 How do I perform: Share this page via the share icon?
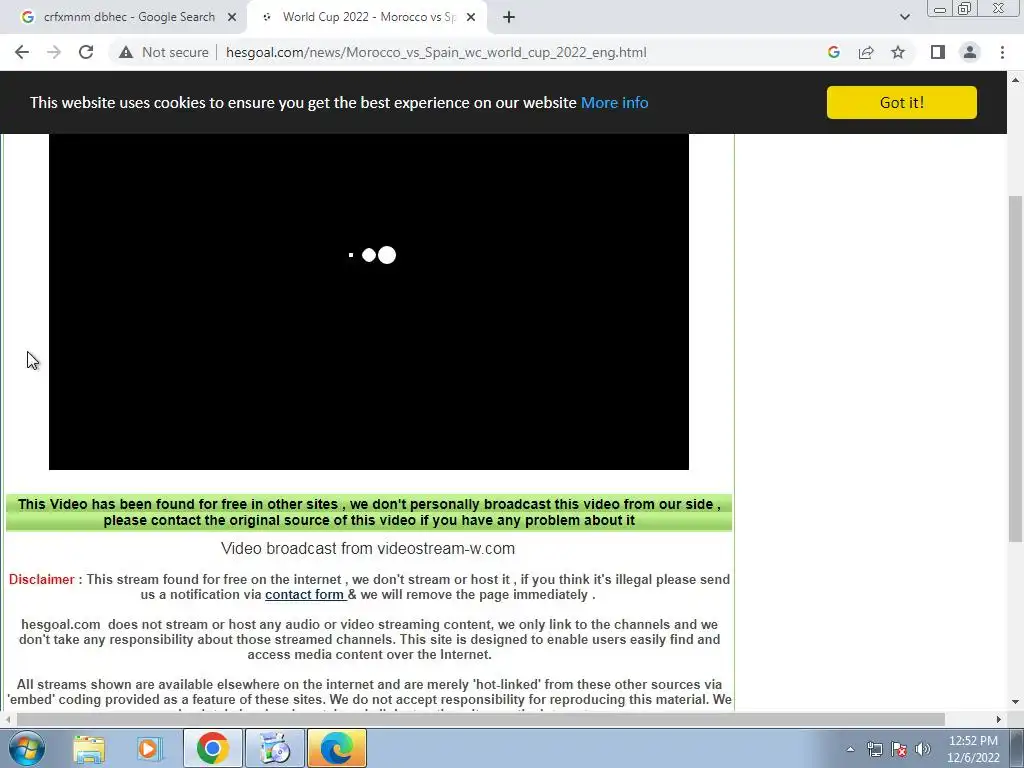pos(866,52)
